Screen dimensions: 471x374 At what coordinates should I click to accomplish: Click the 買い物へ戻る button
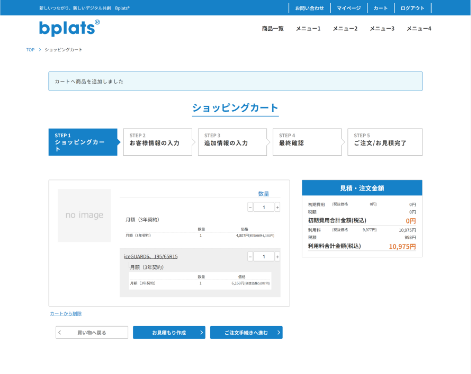pos(92,333)
